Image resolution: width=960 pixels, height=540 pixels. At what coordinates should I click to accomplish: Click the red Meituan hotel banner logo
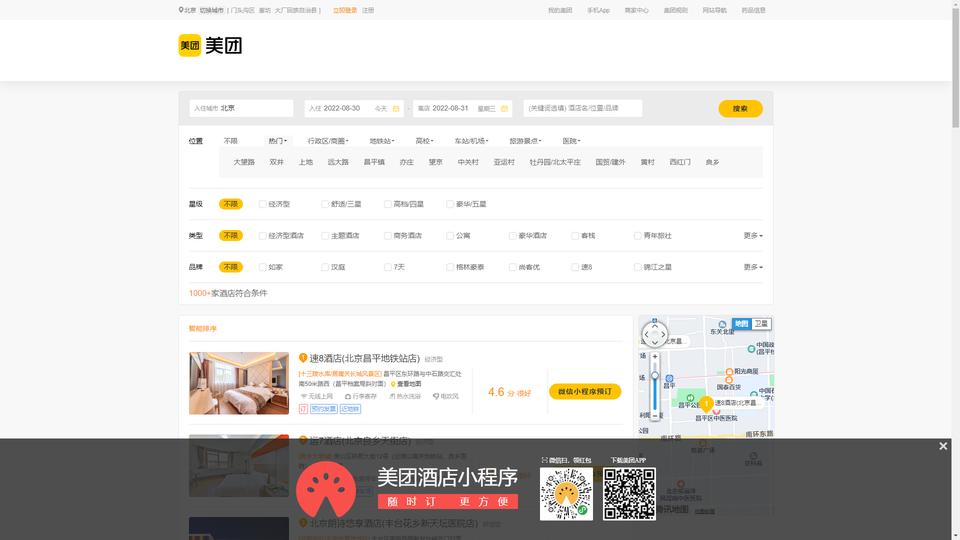(326, 490)
